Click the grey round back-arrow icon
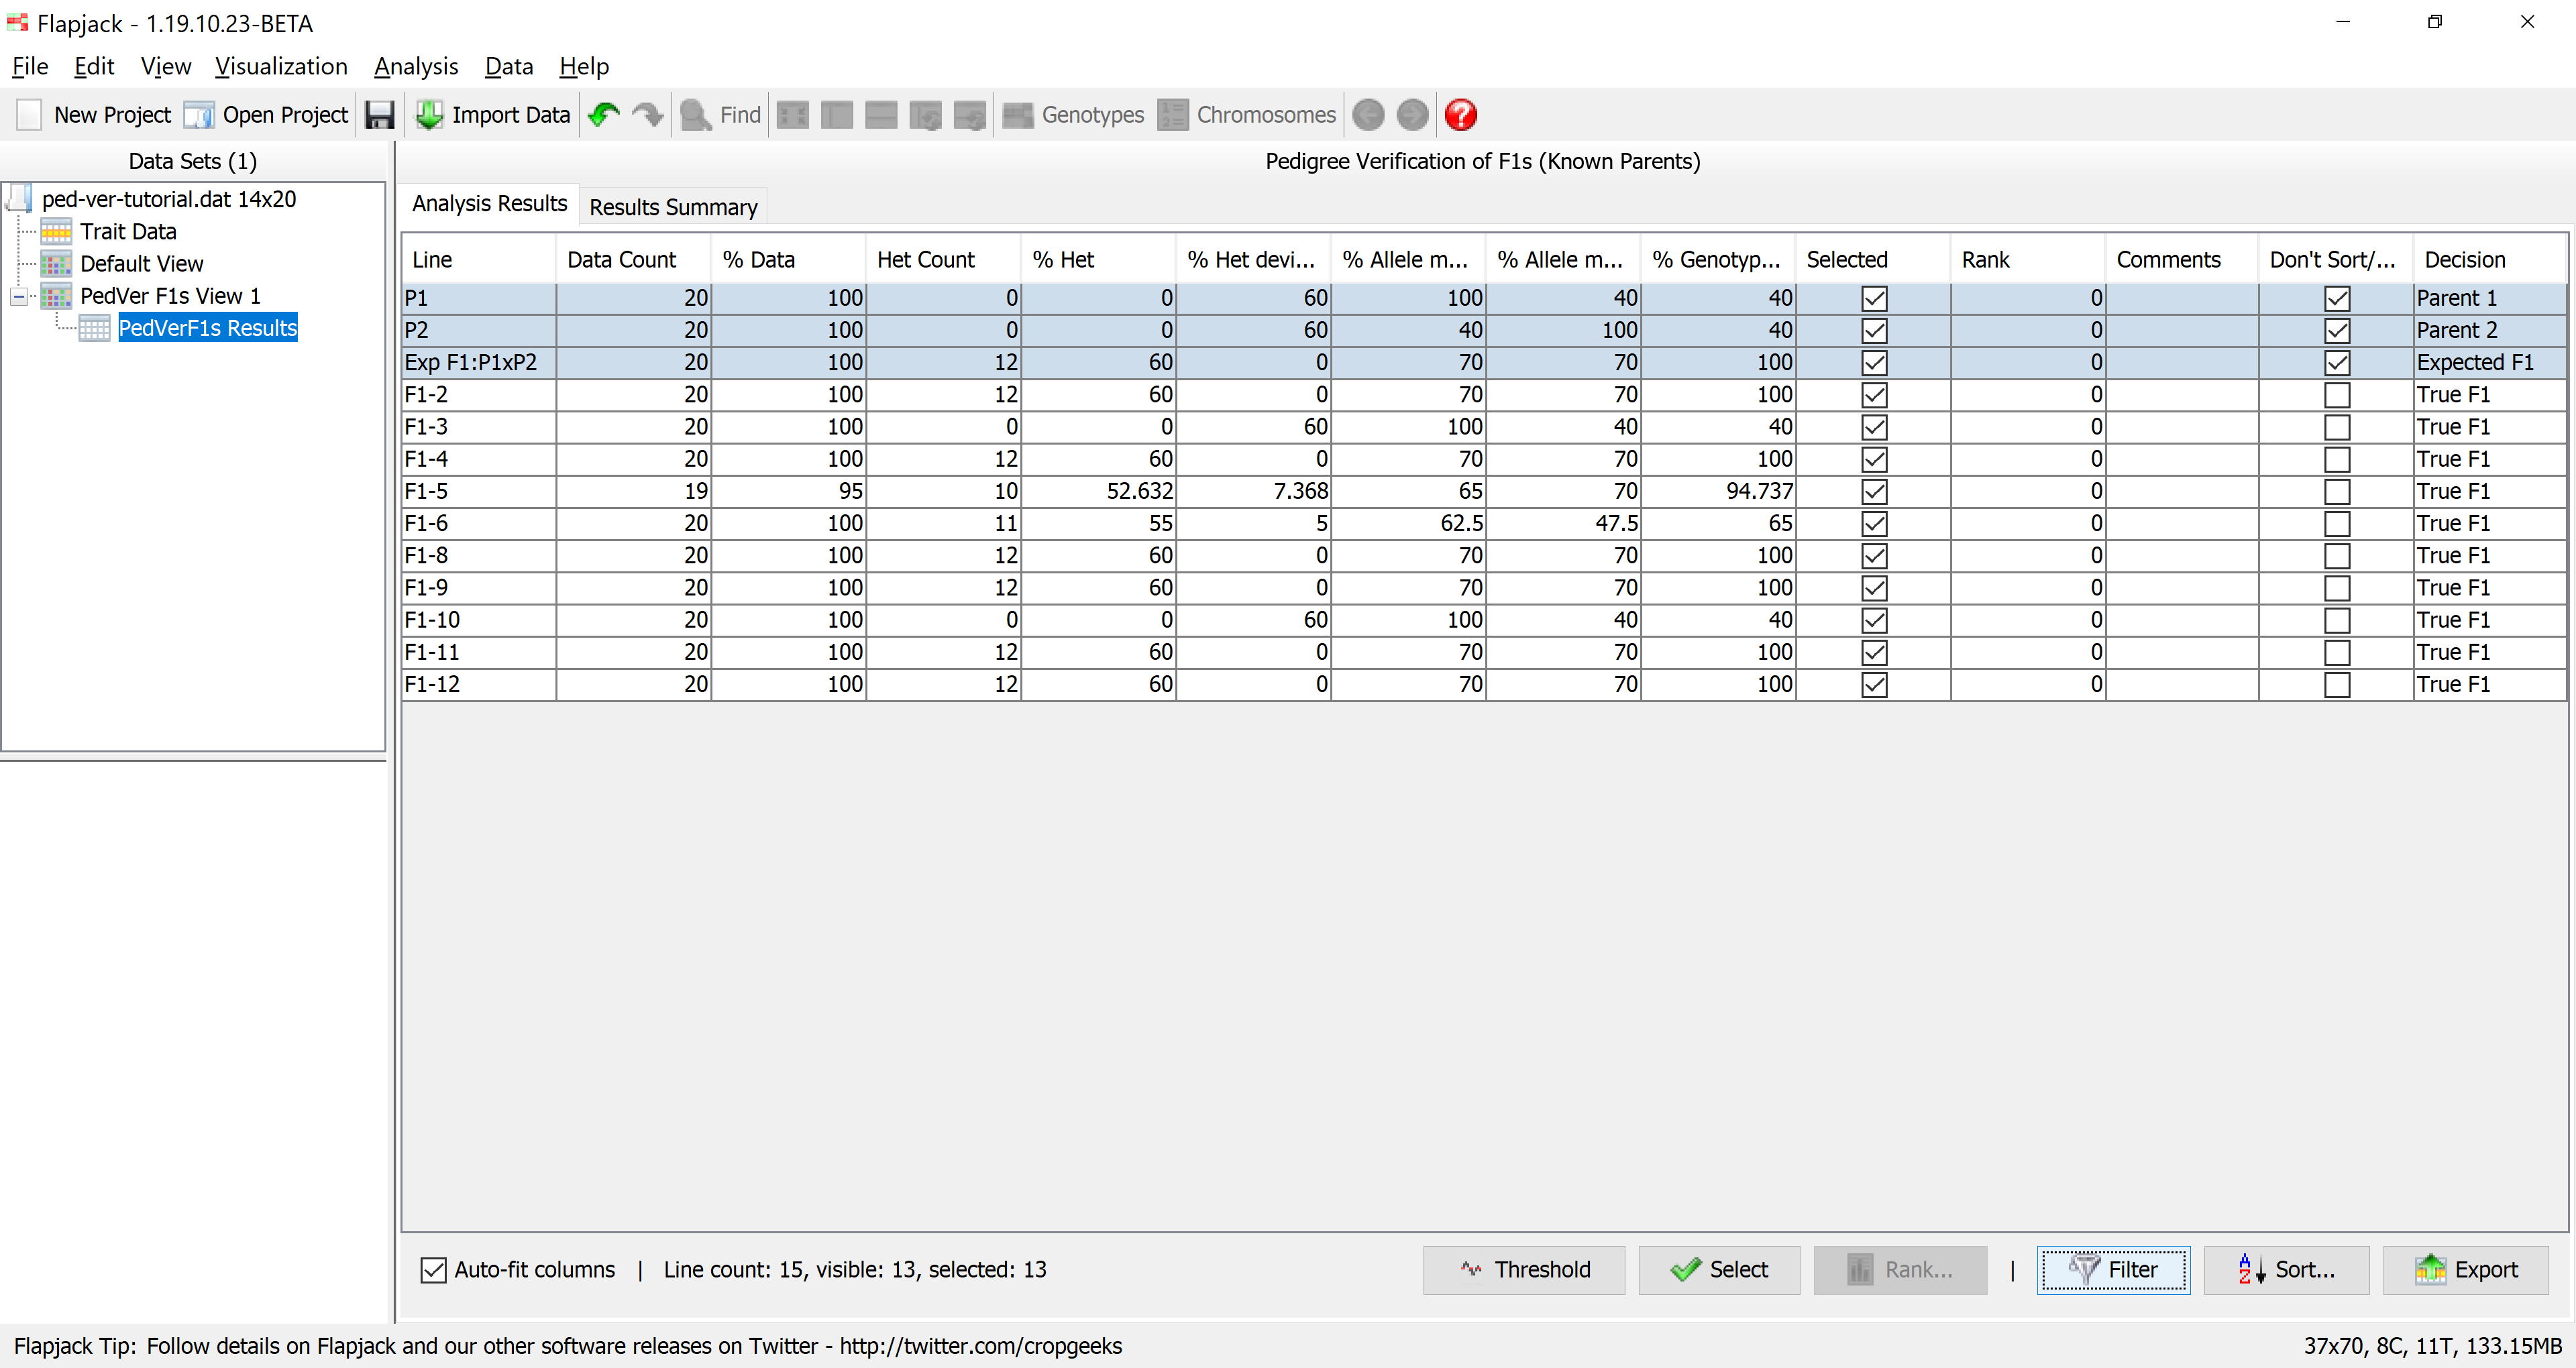 tap(1368, 115)
